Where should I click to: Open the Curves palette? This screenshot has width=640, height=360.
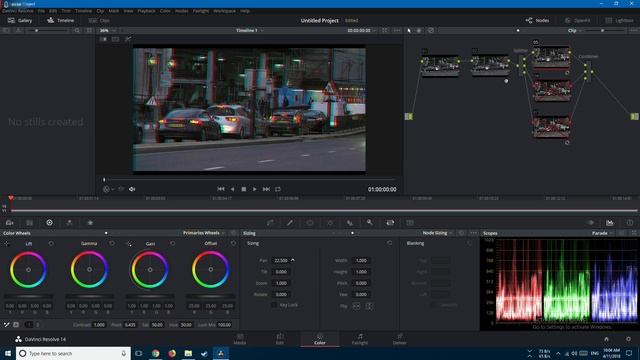click(270, 222)
